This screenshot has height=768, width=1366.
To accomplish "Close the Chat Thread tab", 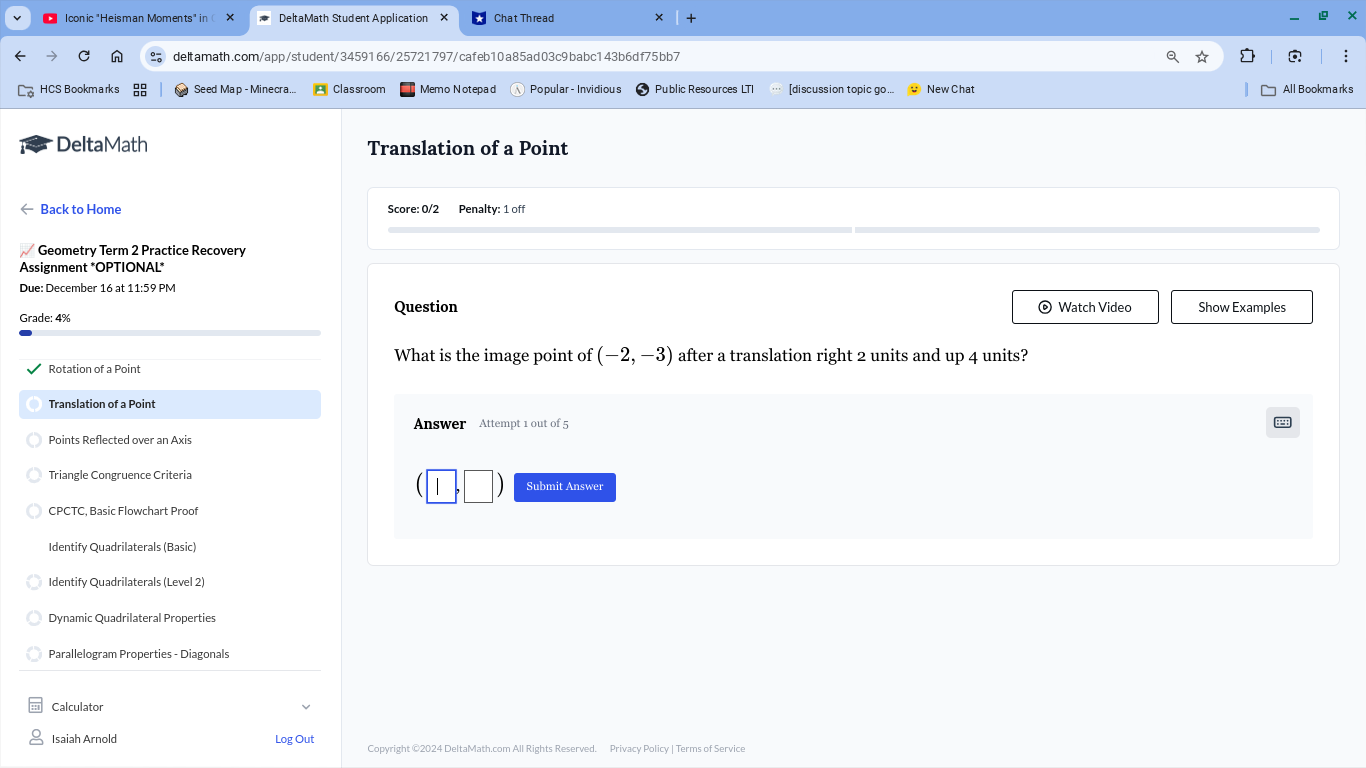I will click(659, 18).
